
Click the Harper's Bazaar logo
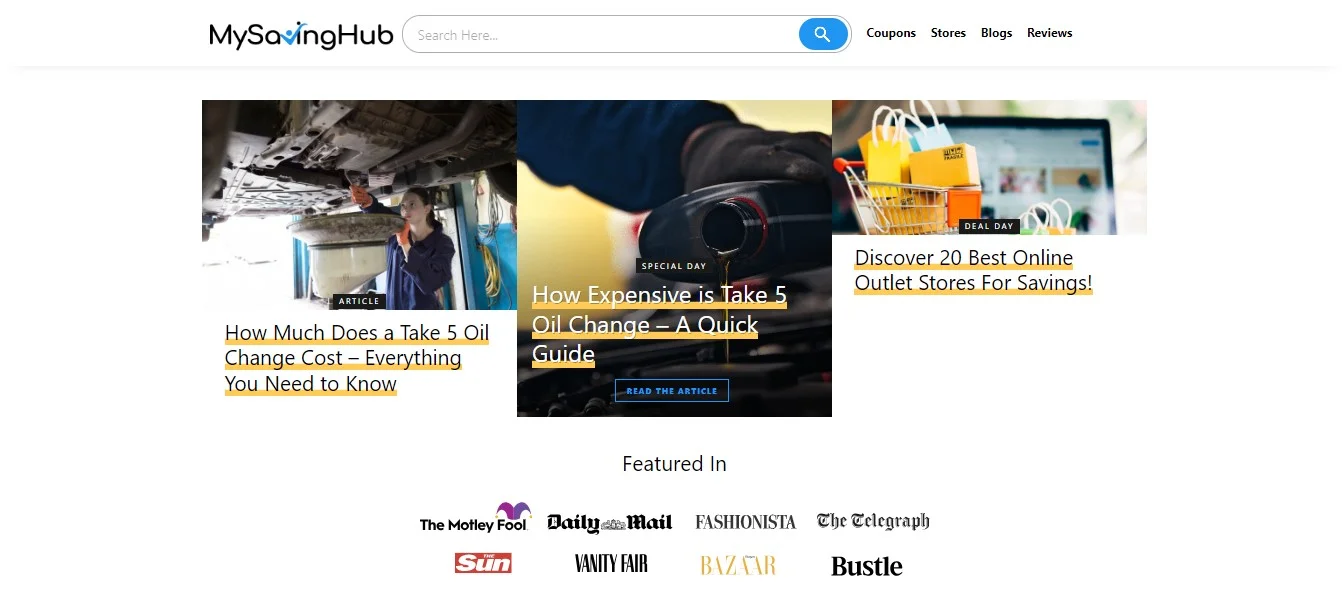(x=738, y=566)
